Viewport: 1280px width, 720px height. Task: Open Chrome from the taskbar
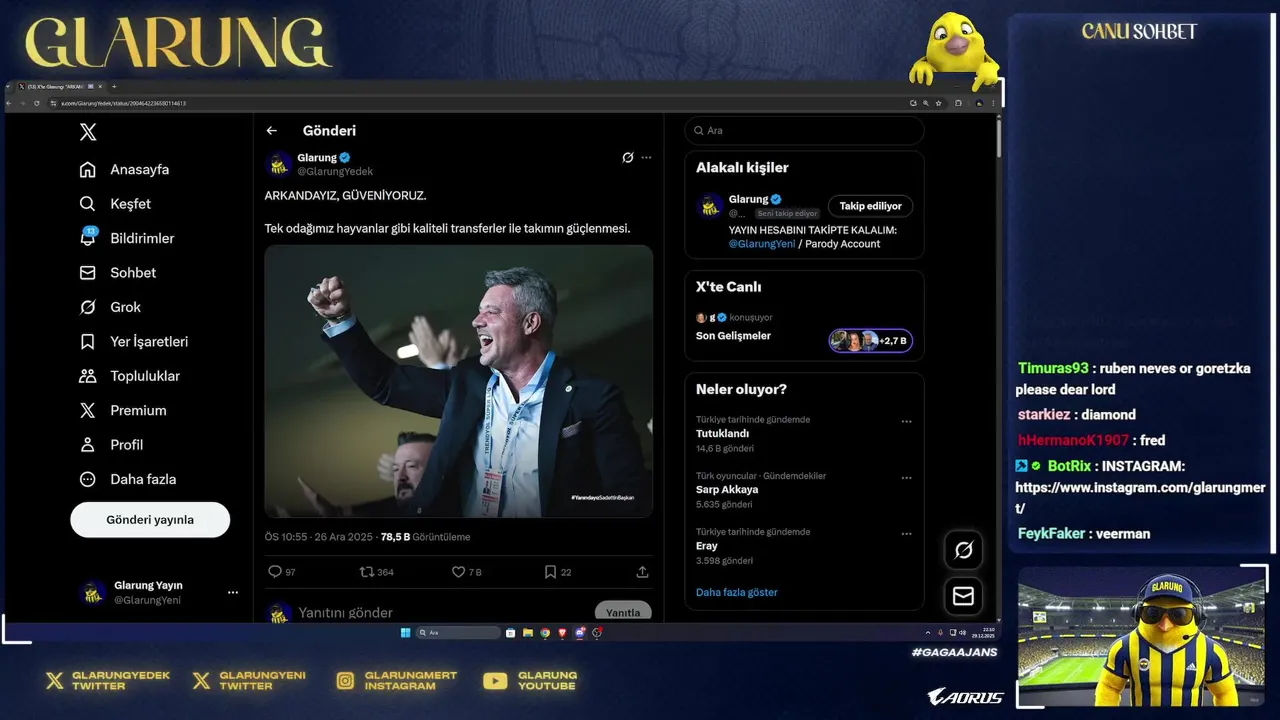click(545, 633)
